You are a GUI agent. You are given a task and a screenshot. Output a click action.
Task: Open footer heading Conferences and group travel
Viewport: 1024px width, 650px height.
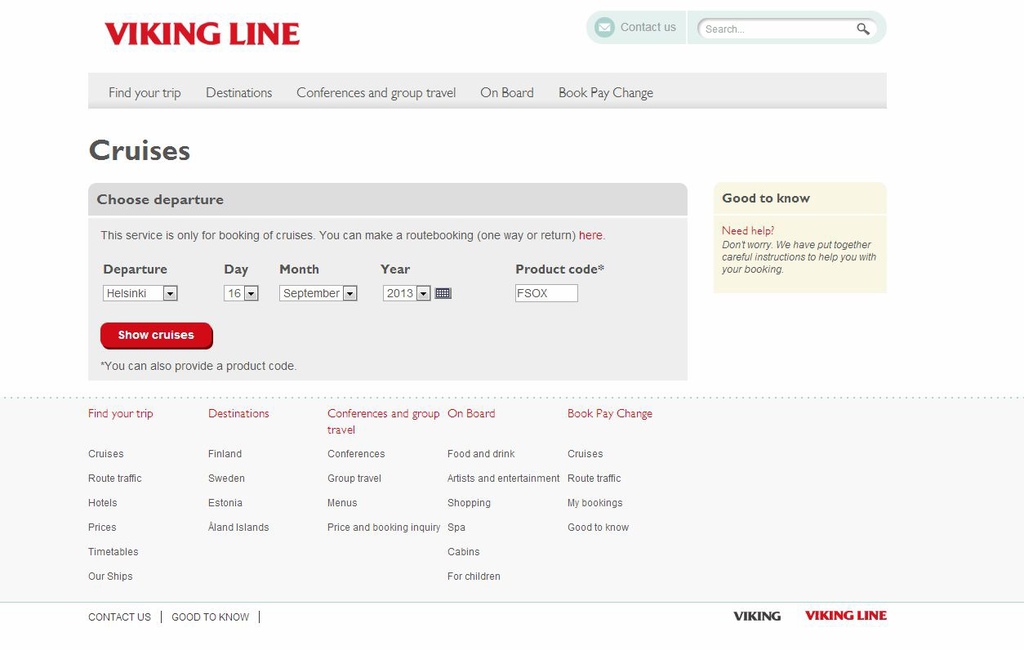[x=383, y=421]
